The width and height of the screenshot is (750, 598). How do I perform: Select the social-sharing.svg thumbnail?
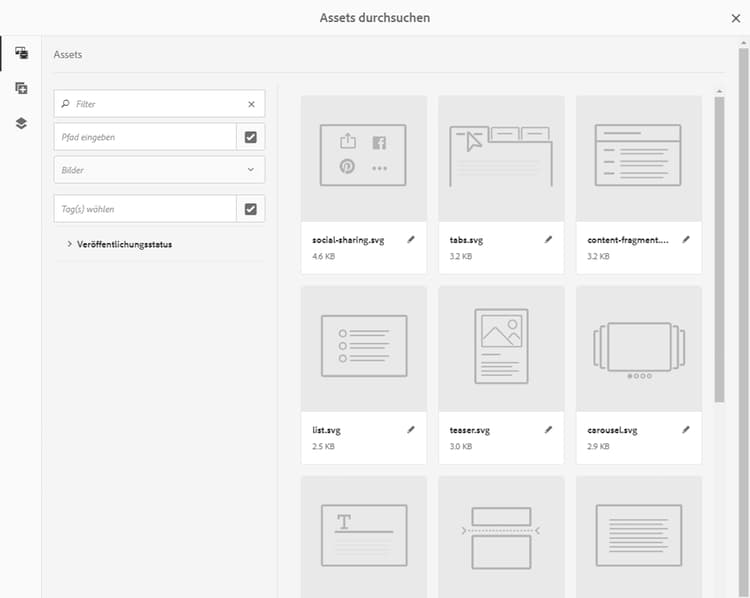364,158
